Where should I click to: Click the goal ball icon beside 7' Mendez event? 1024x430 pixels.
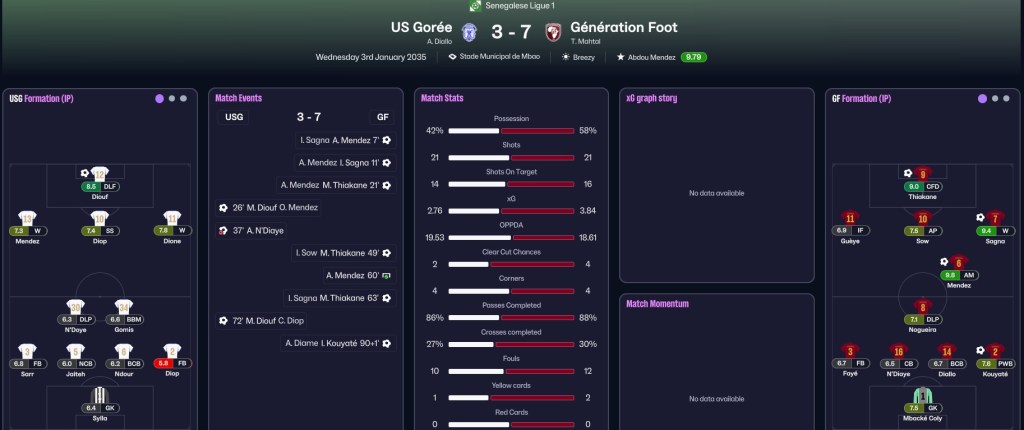coord(387,140)
